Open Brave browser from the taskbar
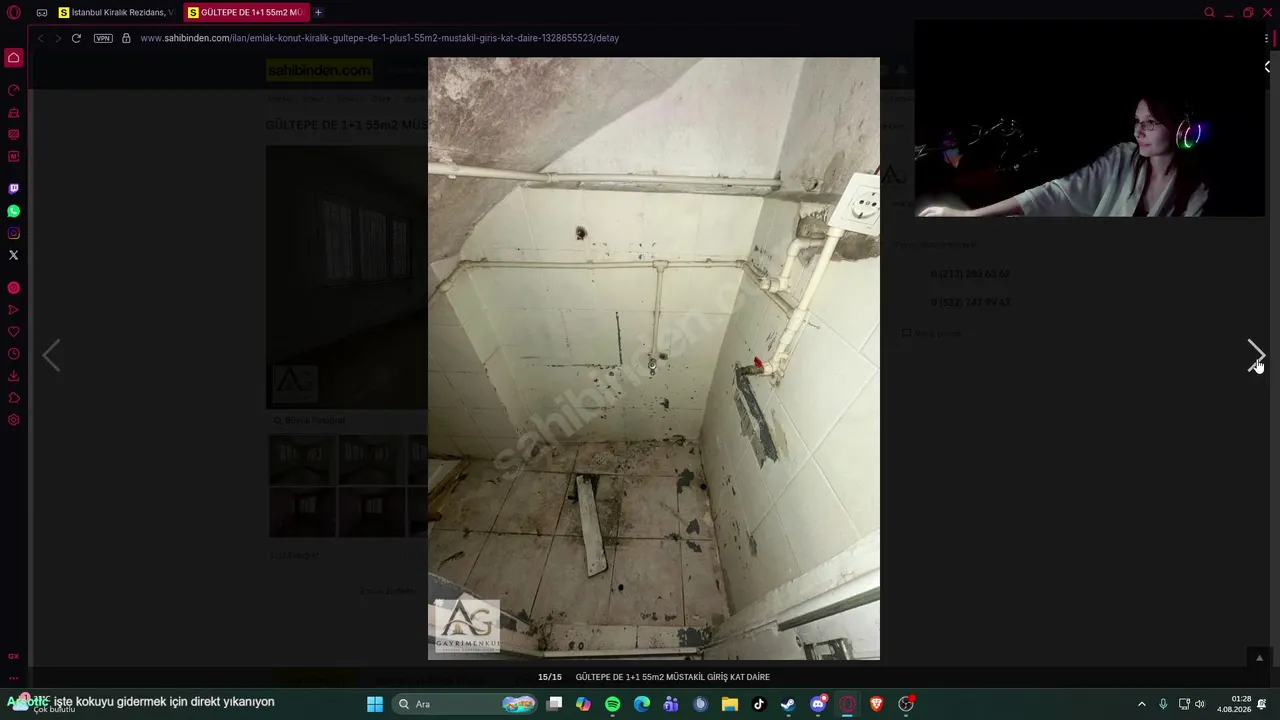1280x720 pixels. click(877, 704)
